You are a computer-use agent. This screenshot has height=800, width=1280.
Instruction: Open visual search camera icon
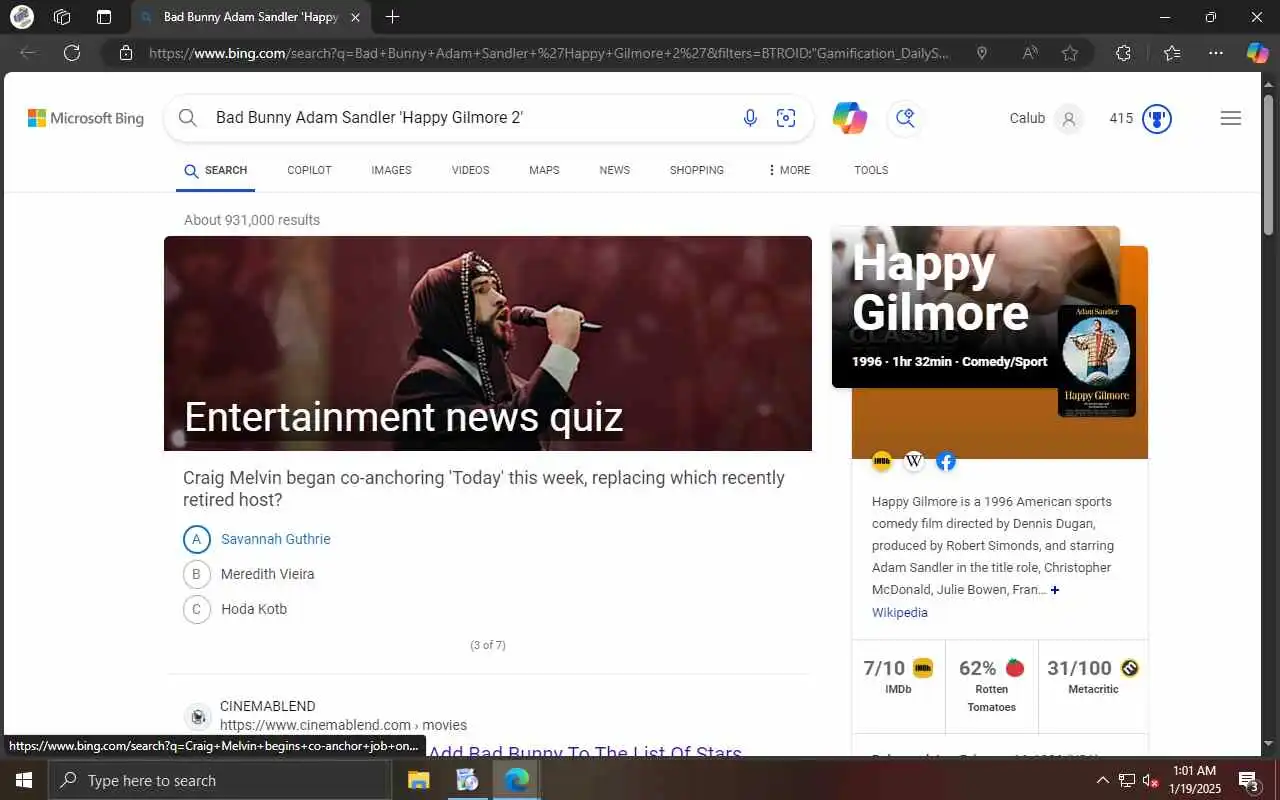pyautogui.click(x=786, y=118)
